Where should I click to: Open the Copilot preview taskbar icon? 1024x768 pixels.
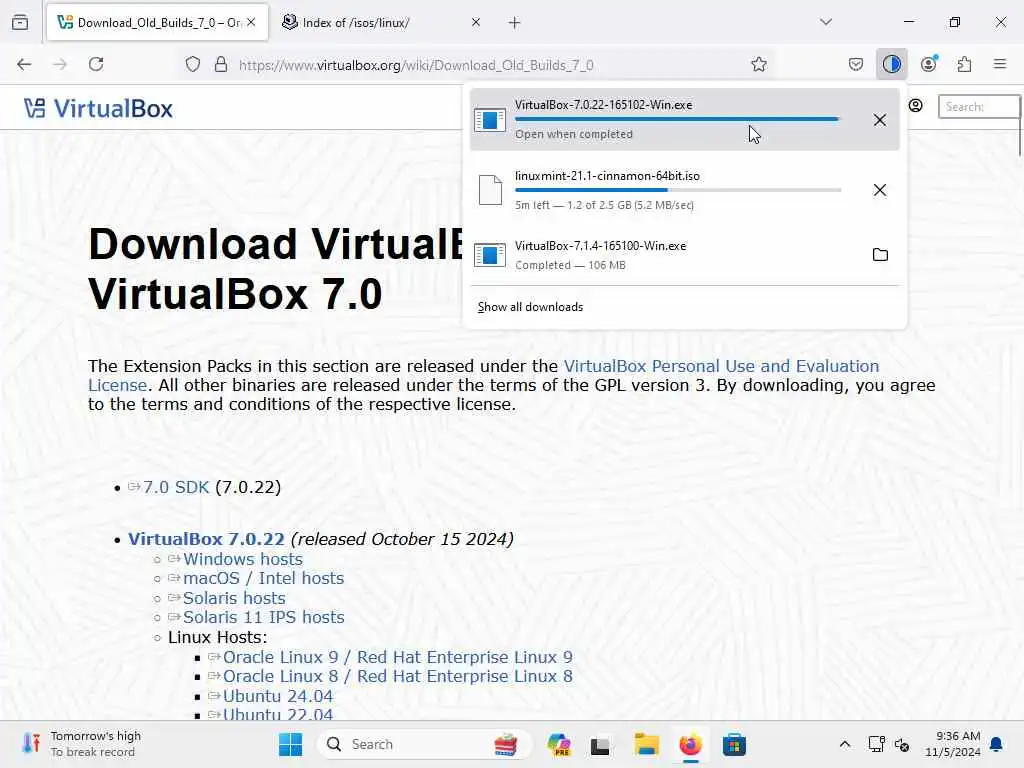(559, 744)
